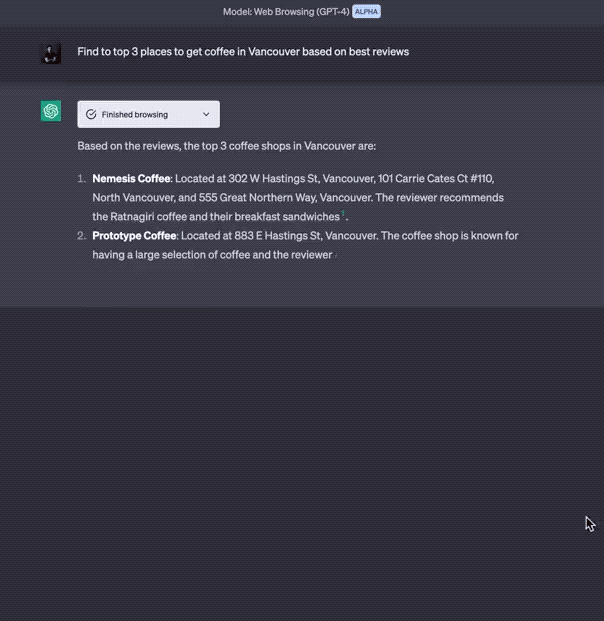The width and height of the screenshot is (604, 621).
Task: Click the empty area below the response
Action: click(300, 450)
